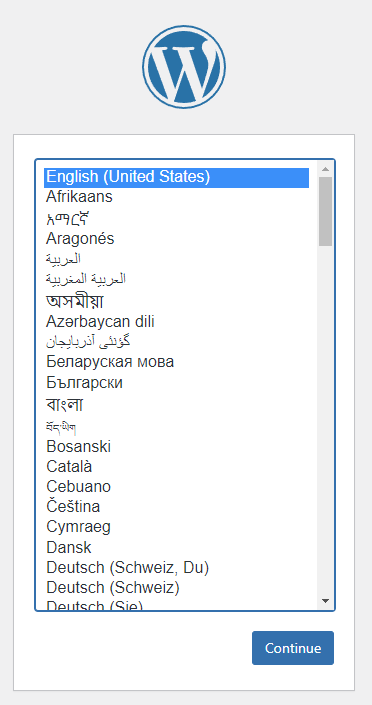
Task: Choose Aragonés language option
Action: click(x=176, y=238)
